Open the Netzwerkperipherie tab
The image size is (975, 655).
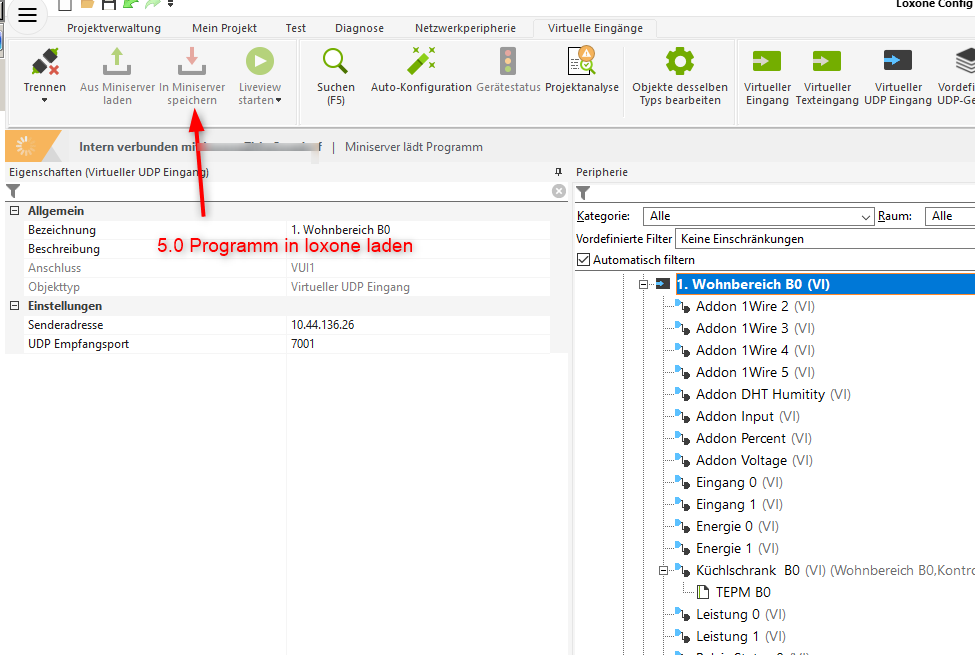pyautogui.click(x=465, y=28)
